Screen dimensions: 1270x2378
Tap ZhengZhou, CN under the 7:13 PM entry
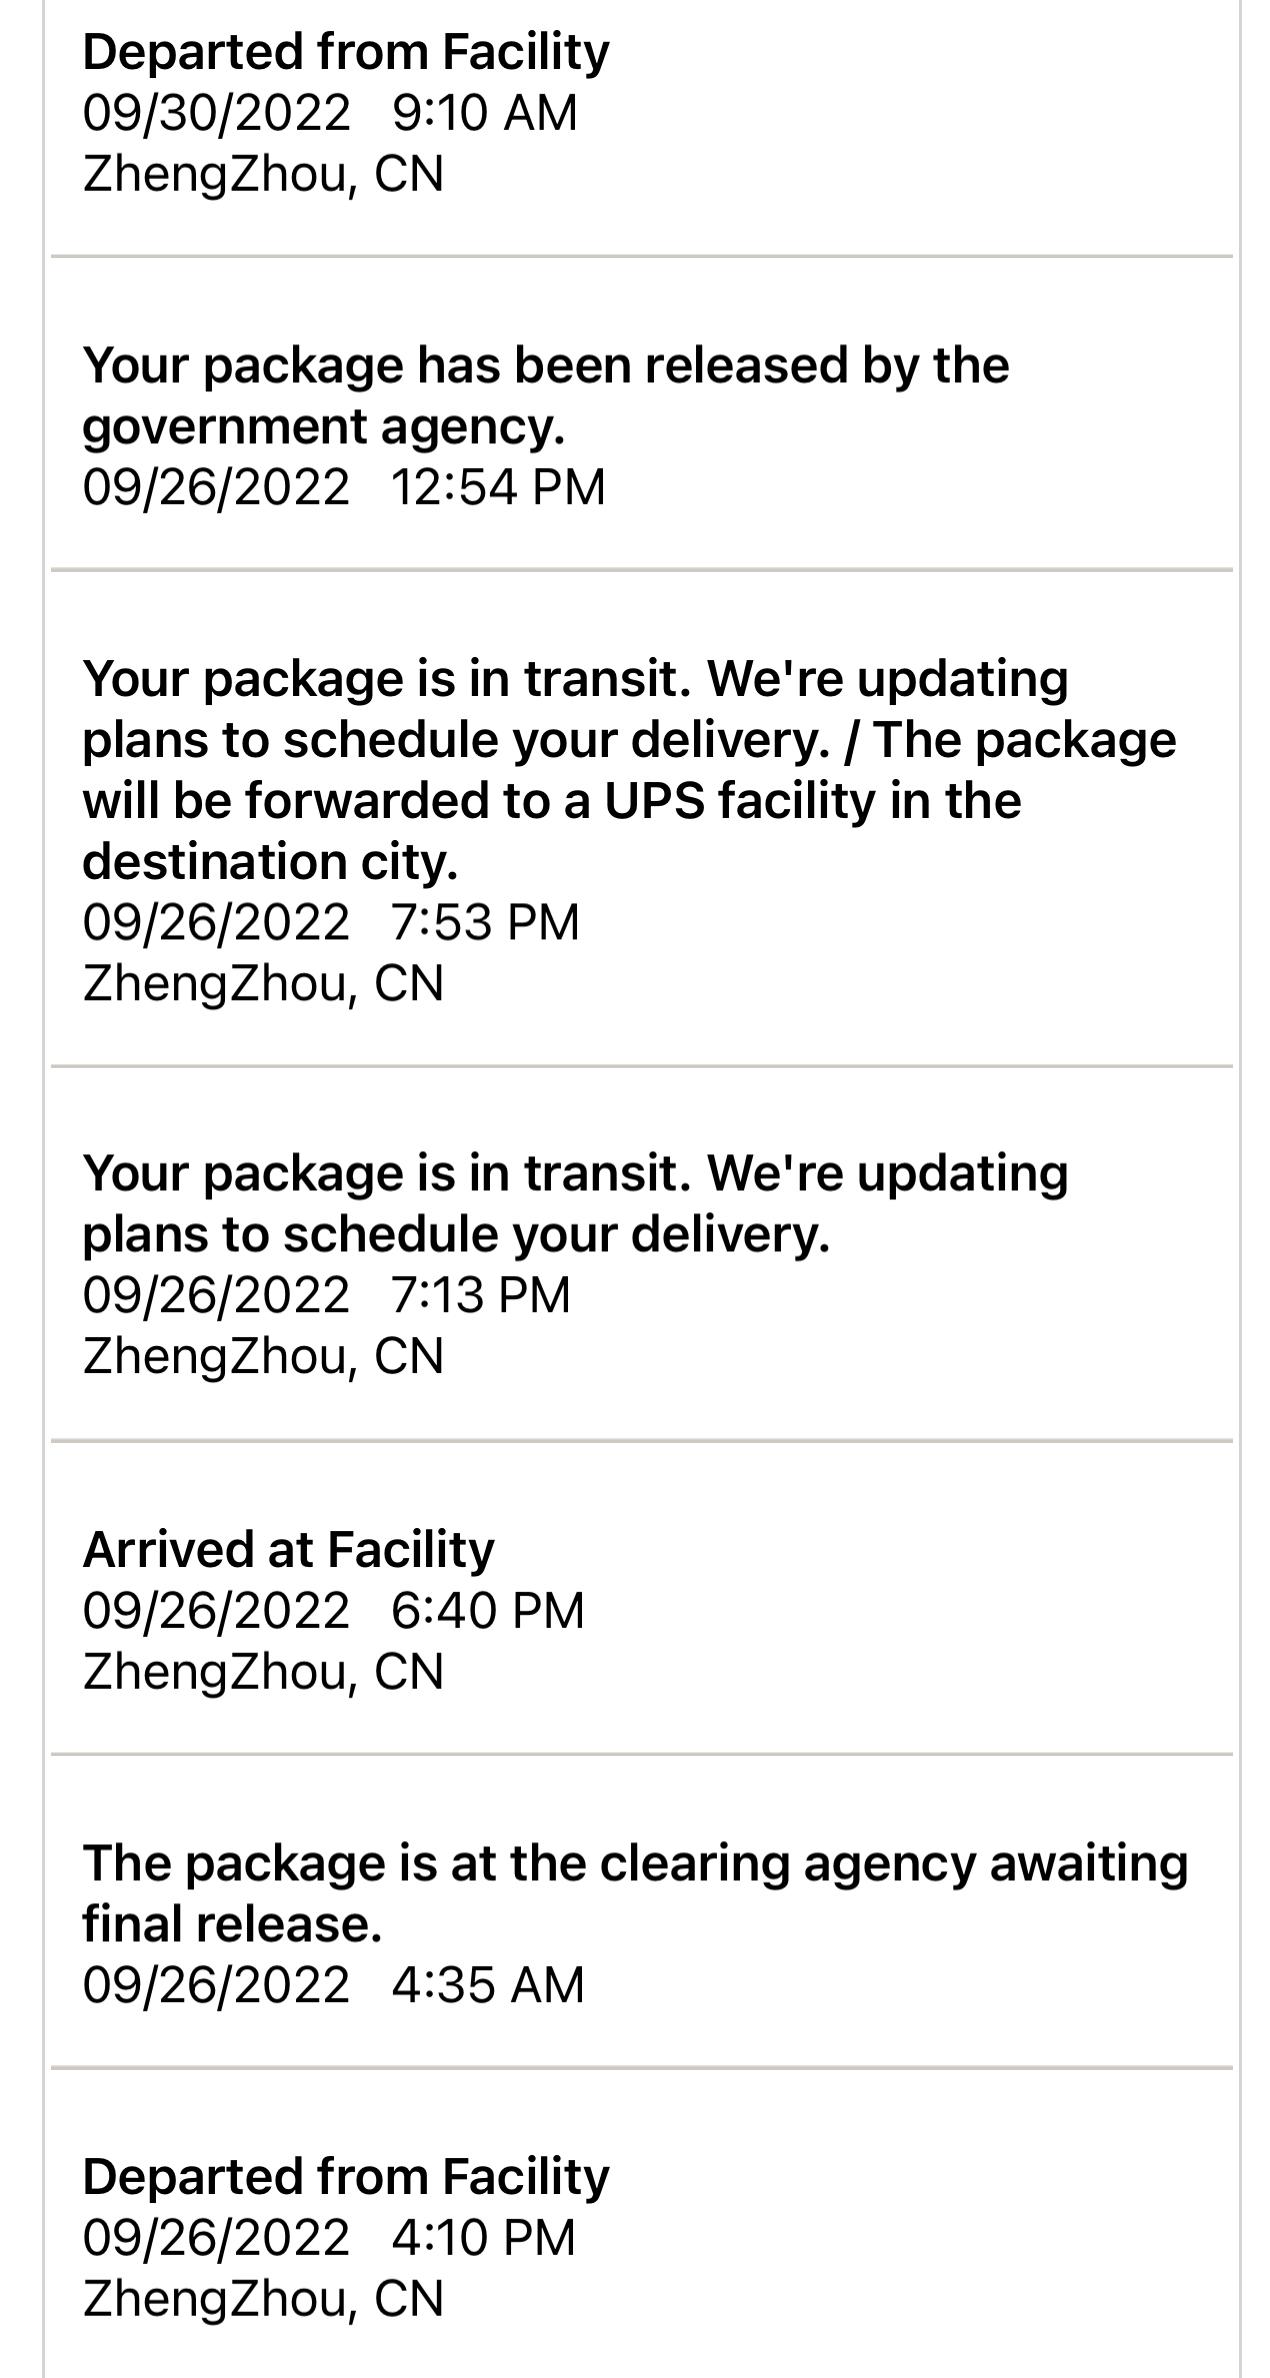[262, 1357]
